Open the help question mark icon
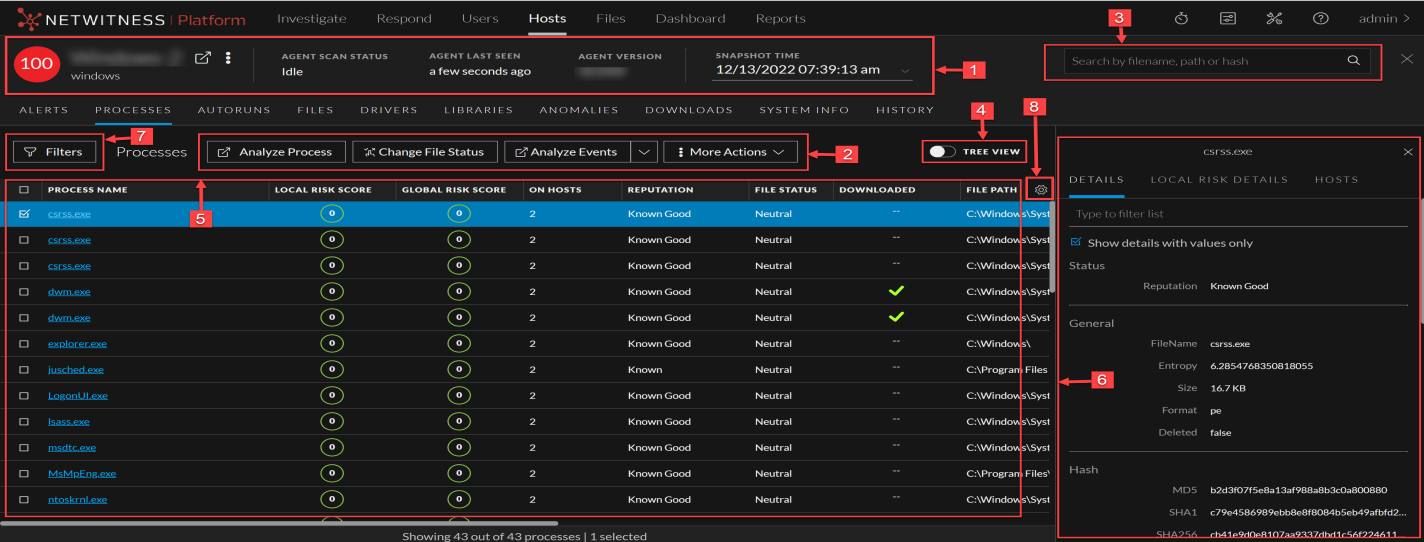Viewport: 1424px width, 542px height. pyautogui.click(x=1320, y=18)
